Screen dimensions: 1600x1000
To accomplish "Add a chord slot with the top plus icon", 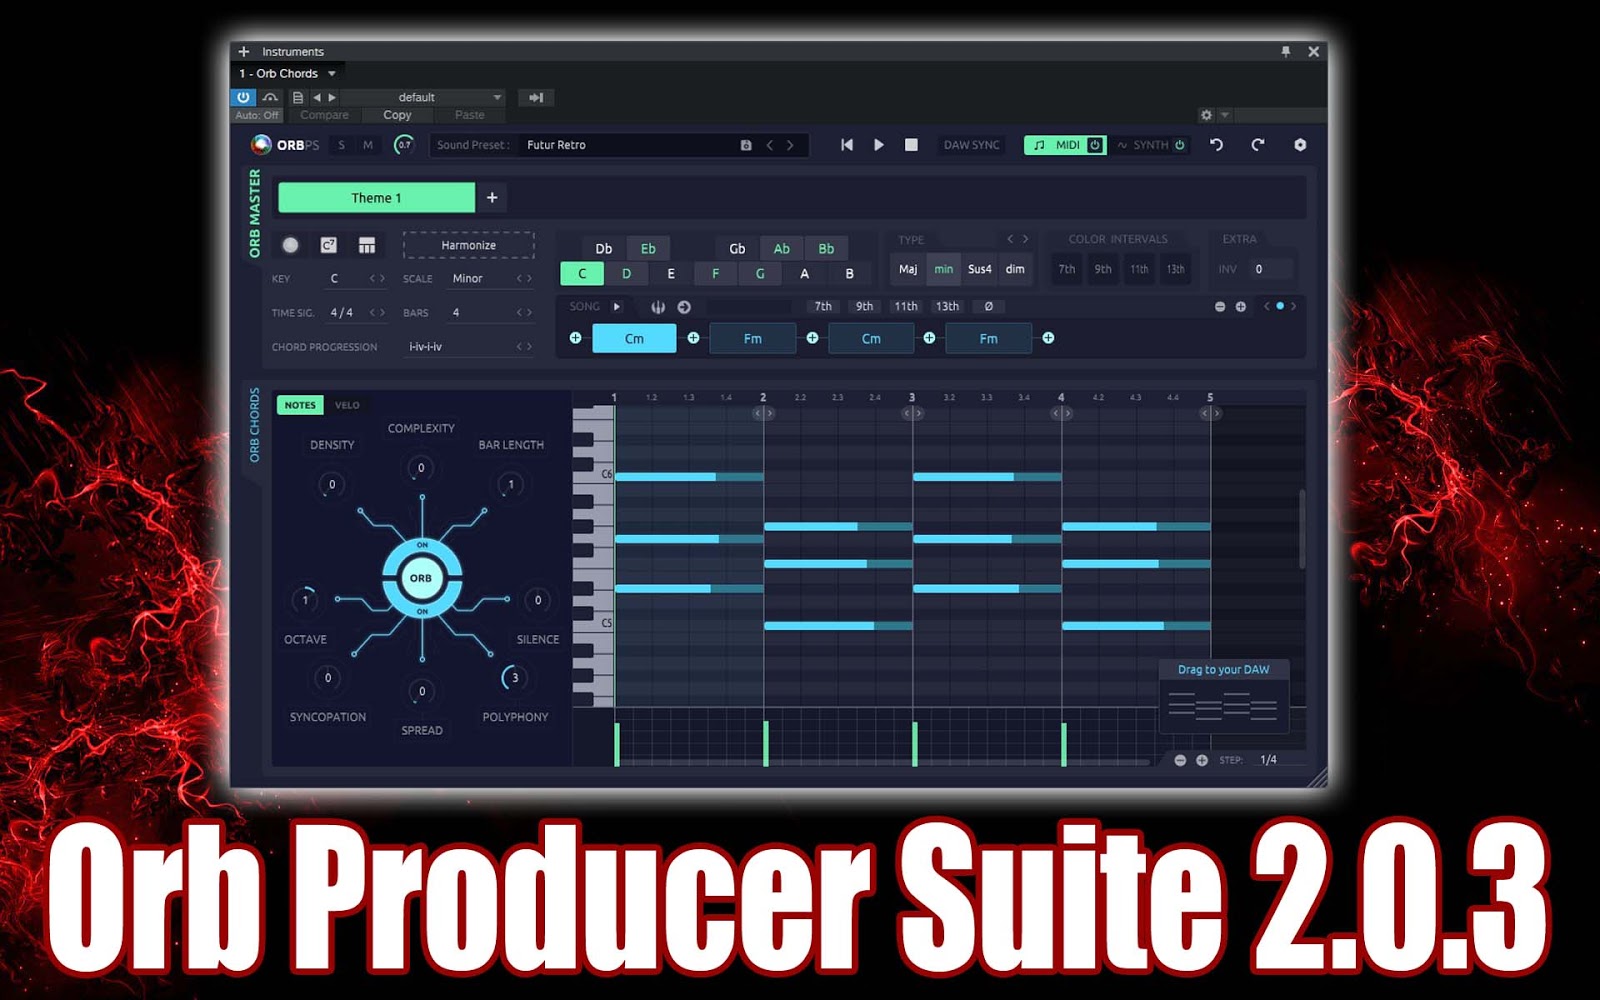I will tap(1241, 307).
